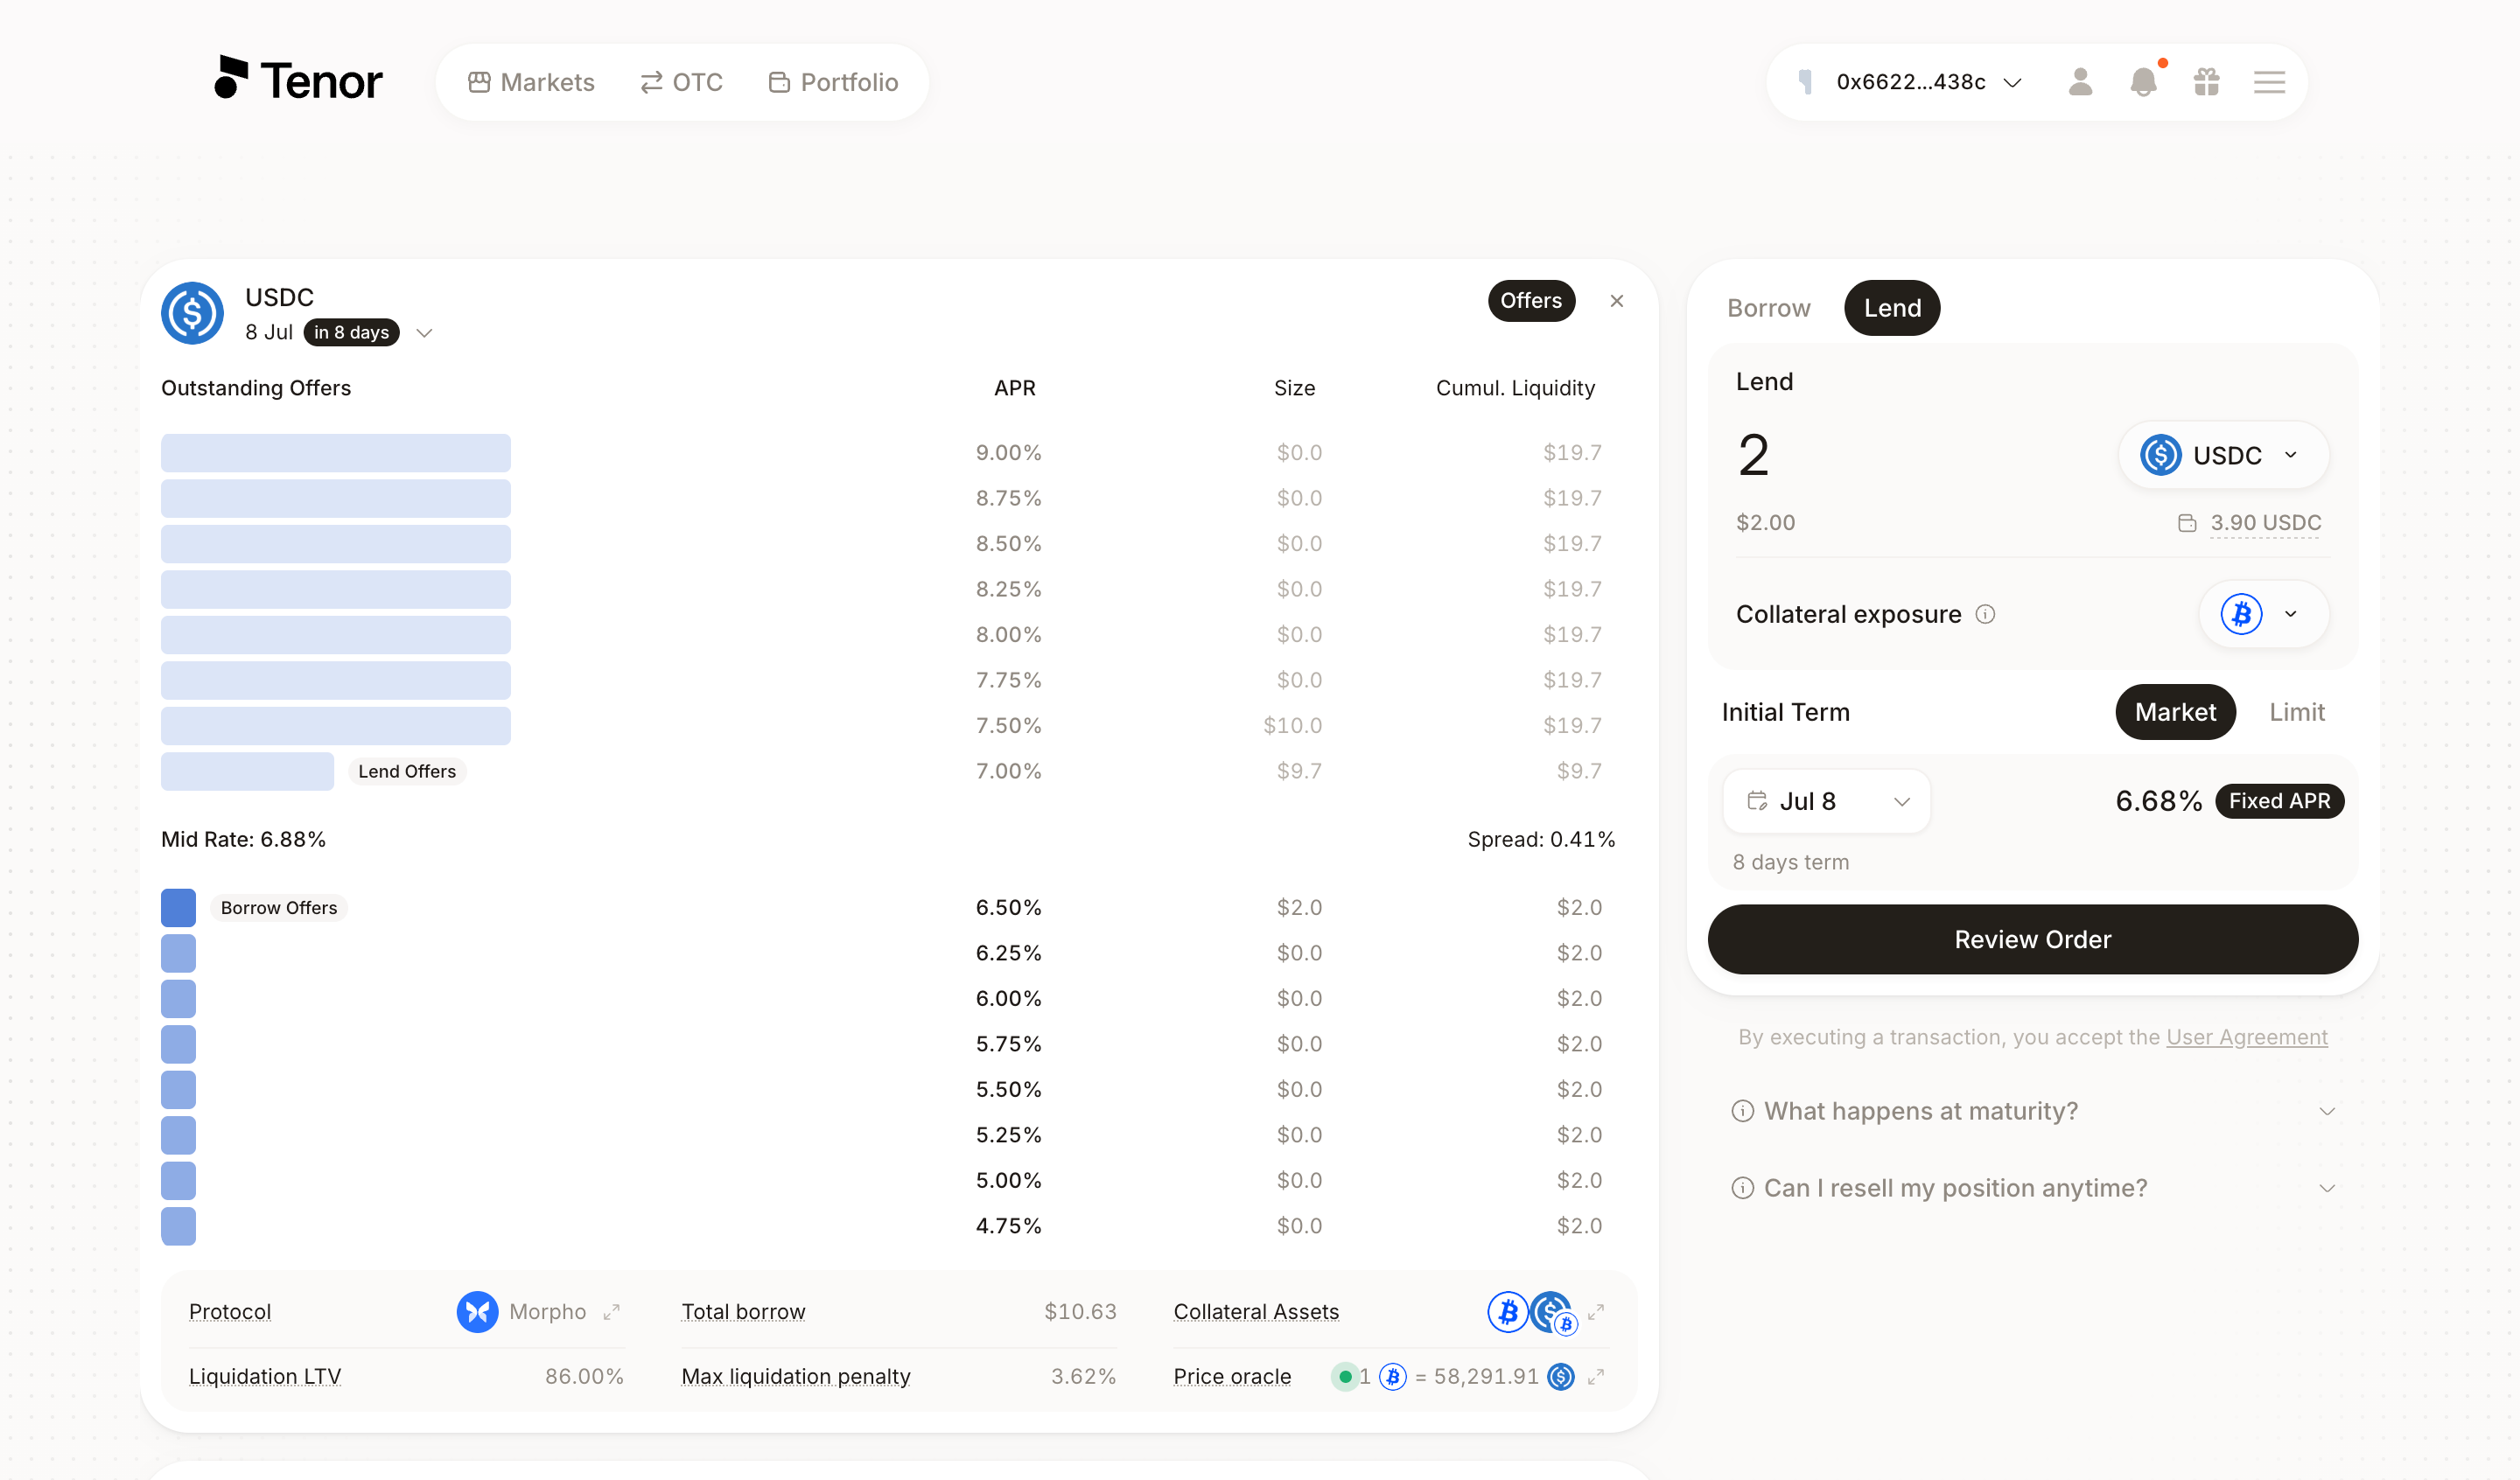This screenshot has height=1480, width=2520.
Task: Open the user profile icon
Action: click(x=2080, y=82)
